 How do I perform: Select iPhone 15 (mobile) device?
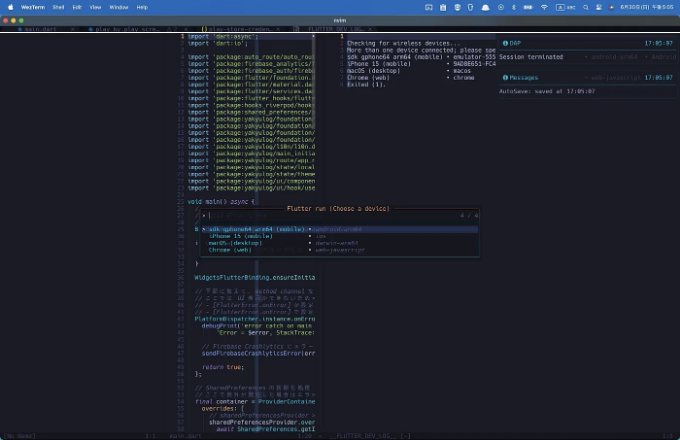tap(340, 236)
